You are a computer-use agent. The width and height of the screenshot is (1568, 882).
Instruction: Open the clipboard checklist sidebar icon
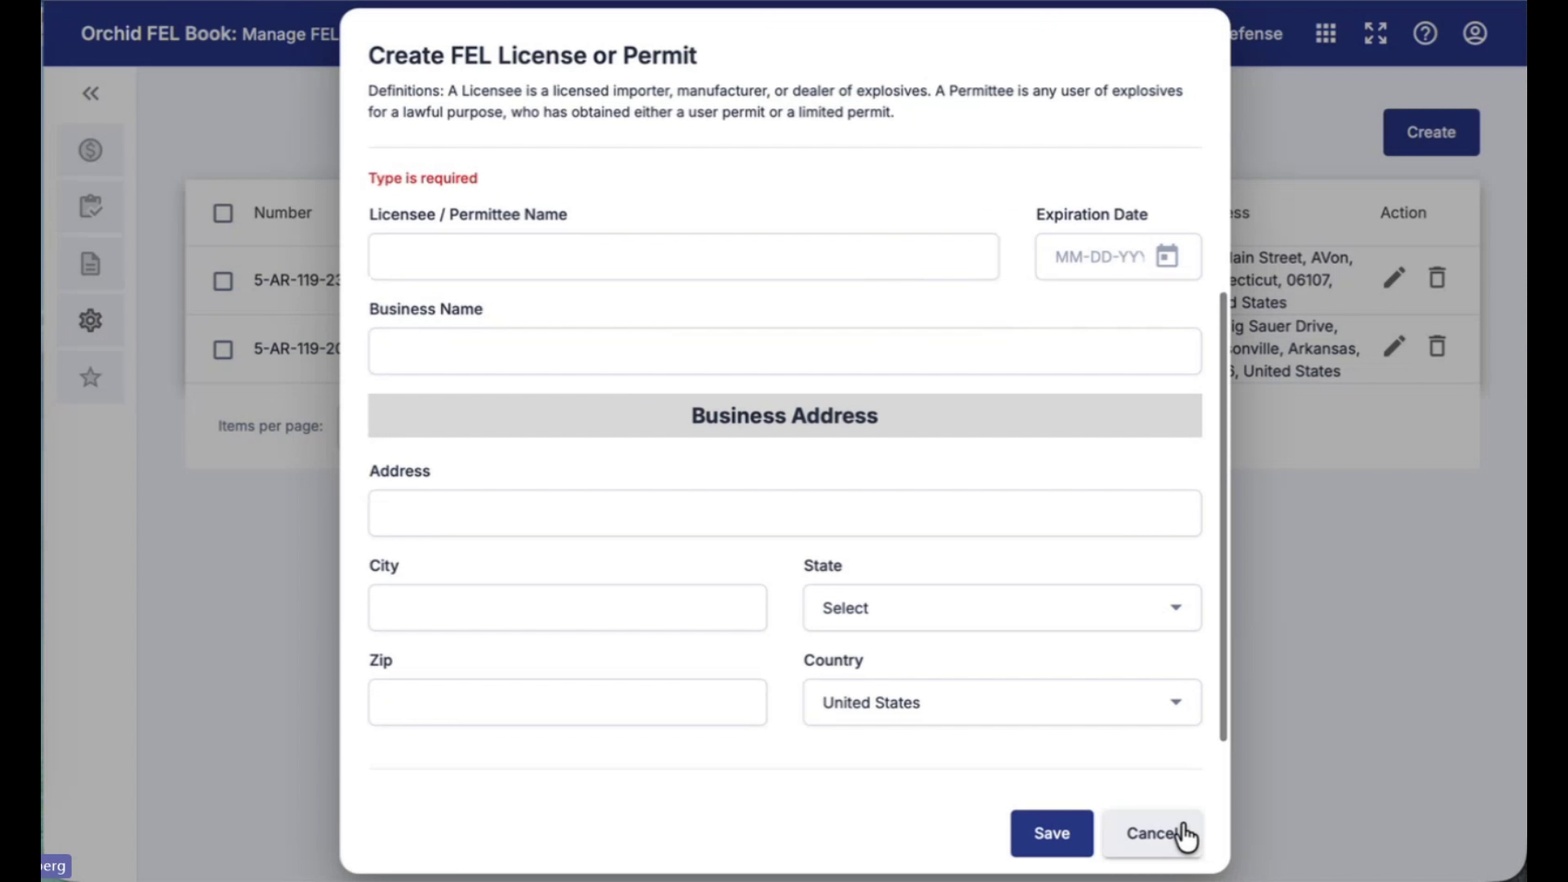(x=91, y=207)
